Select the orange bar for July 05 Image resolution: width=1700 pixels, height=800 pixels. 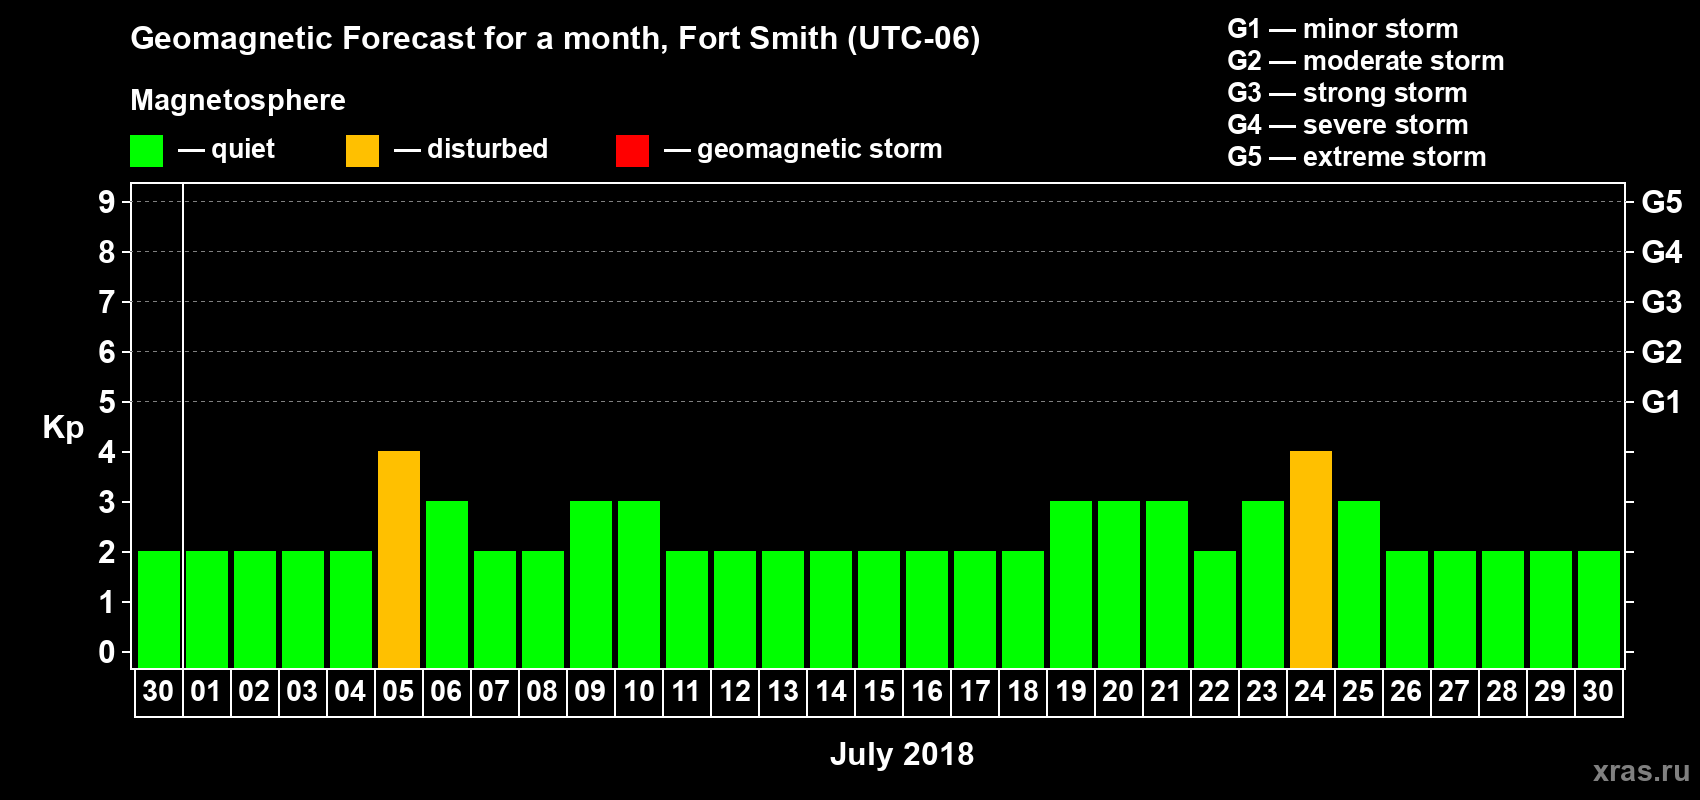pos(399,560)
